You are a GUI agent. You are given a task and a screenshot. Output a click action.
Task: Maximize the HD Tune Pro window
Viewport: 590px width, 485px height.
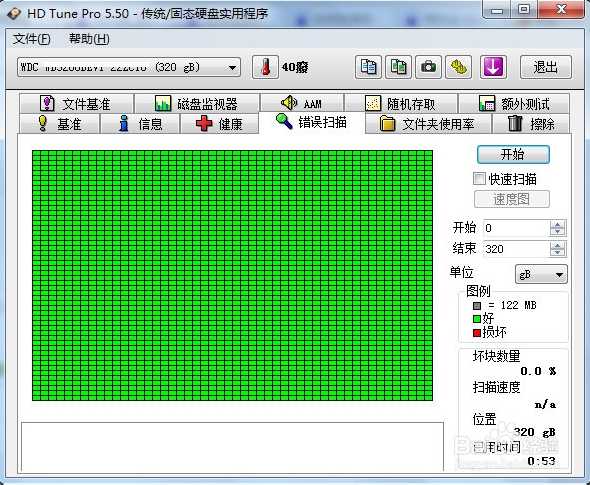coord(524,10)
